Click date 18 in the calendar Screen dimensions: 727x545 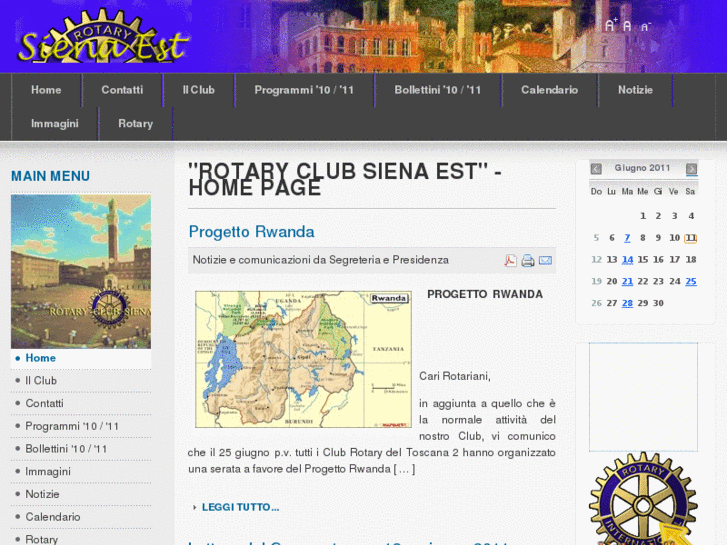click(691, 260)
